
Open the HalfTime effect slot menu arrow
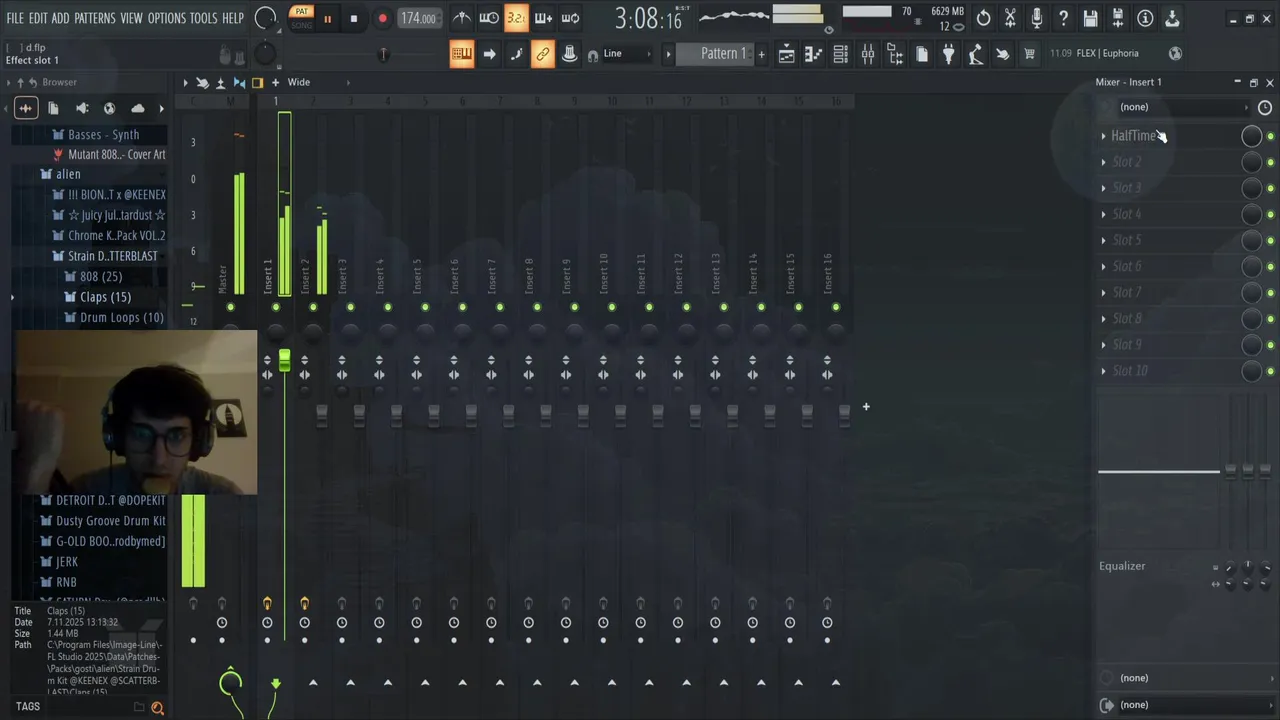[1104, 136]
